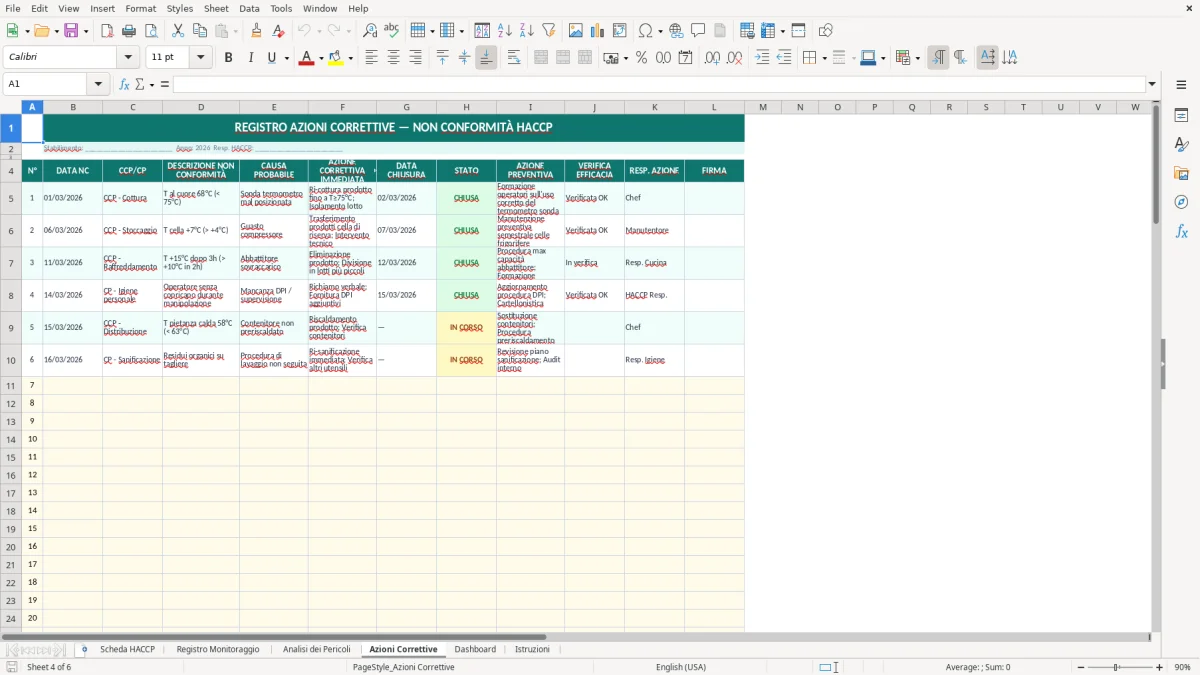Open the Data menu
Screen dimensions: 1200x675
(249, 8)
